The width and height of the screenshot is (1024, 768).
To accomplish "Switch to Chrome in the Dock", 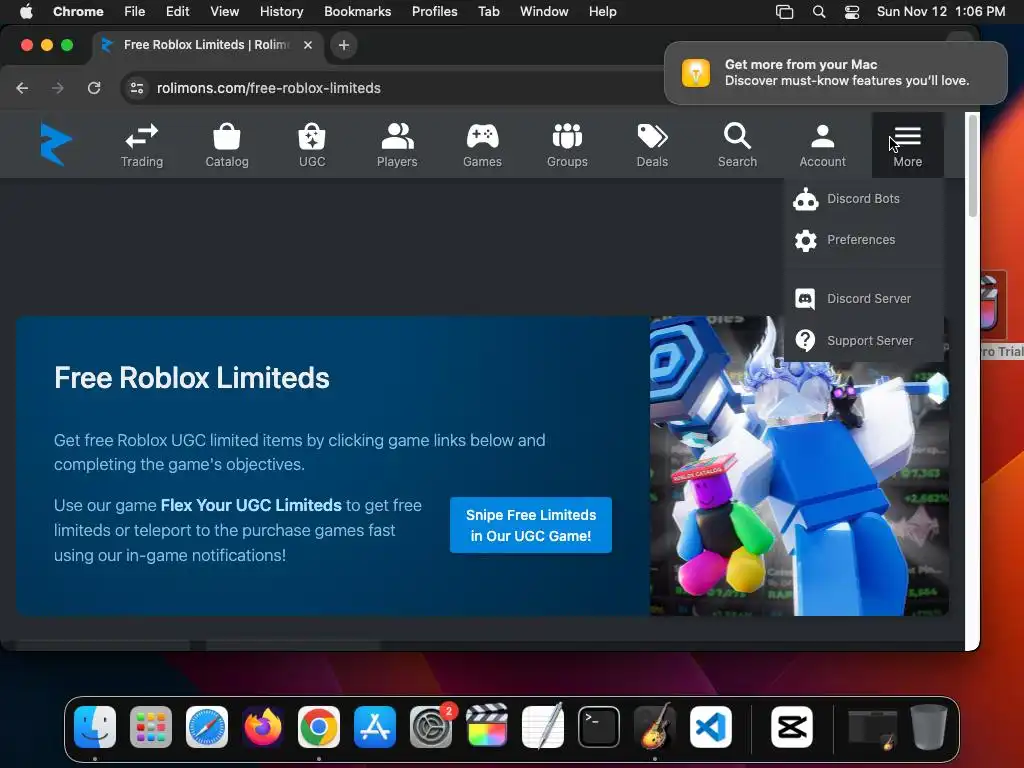I will pyautogui.click(x=319, y=727).
